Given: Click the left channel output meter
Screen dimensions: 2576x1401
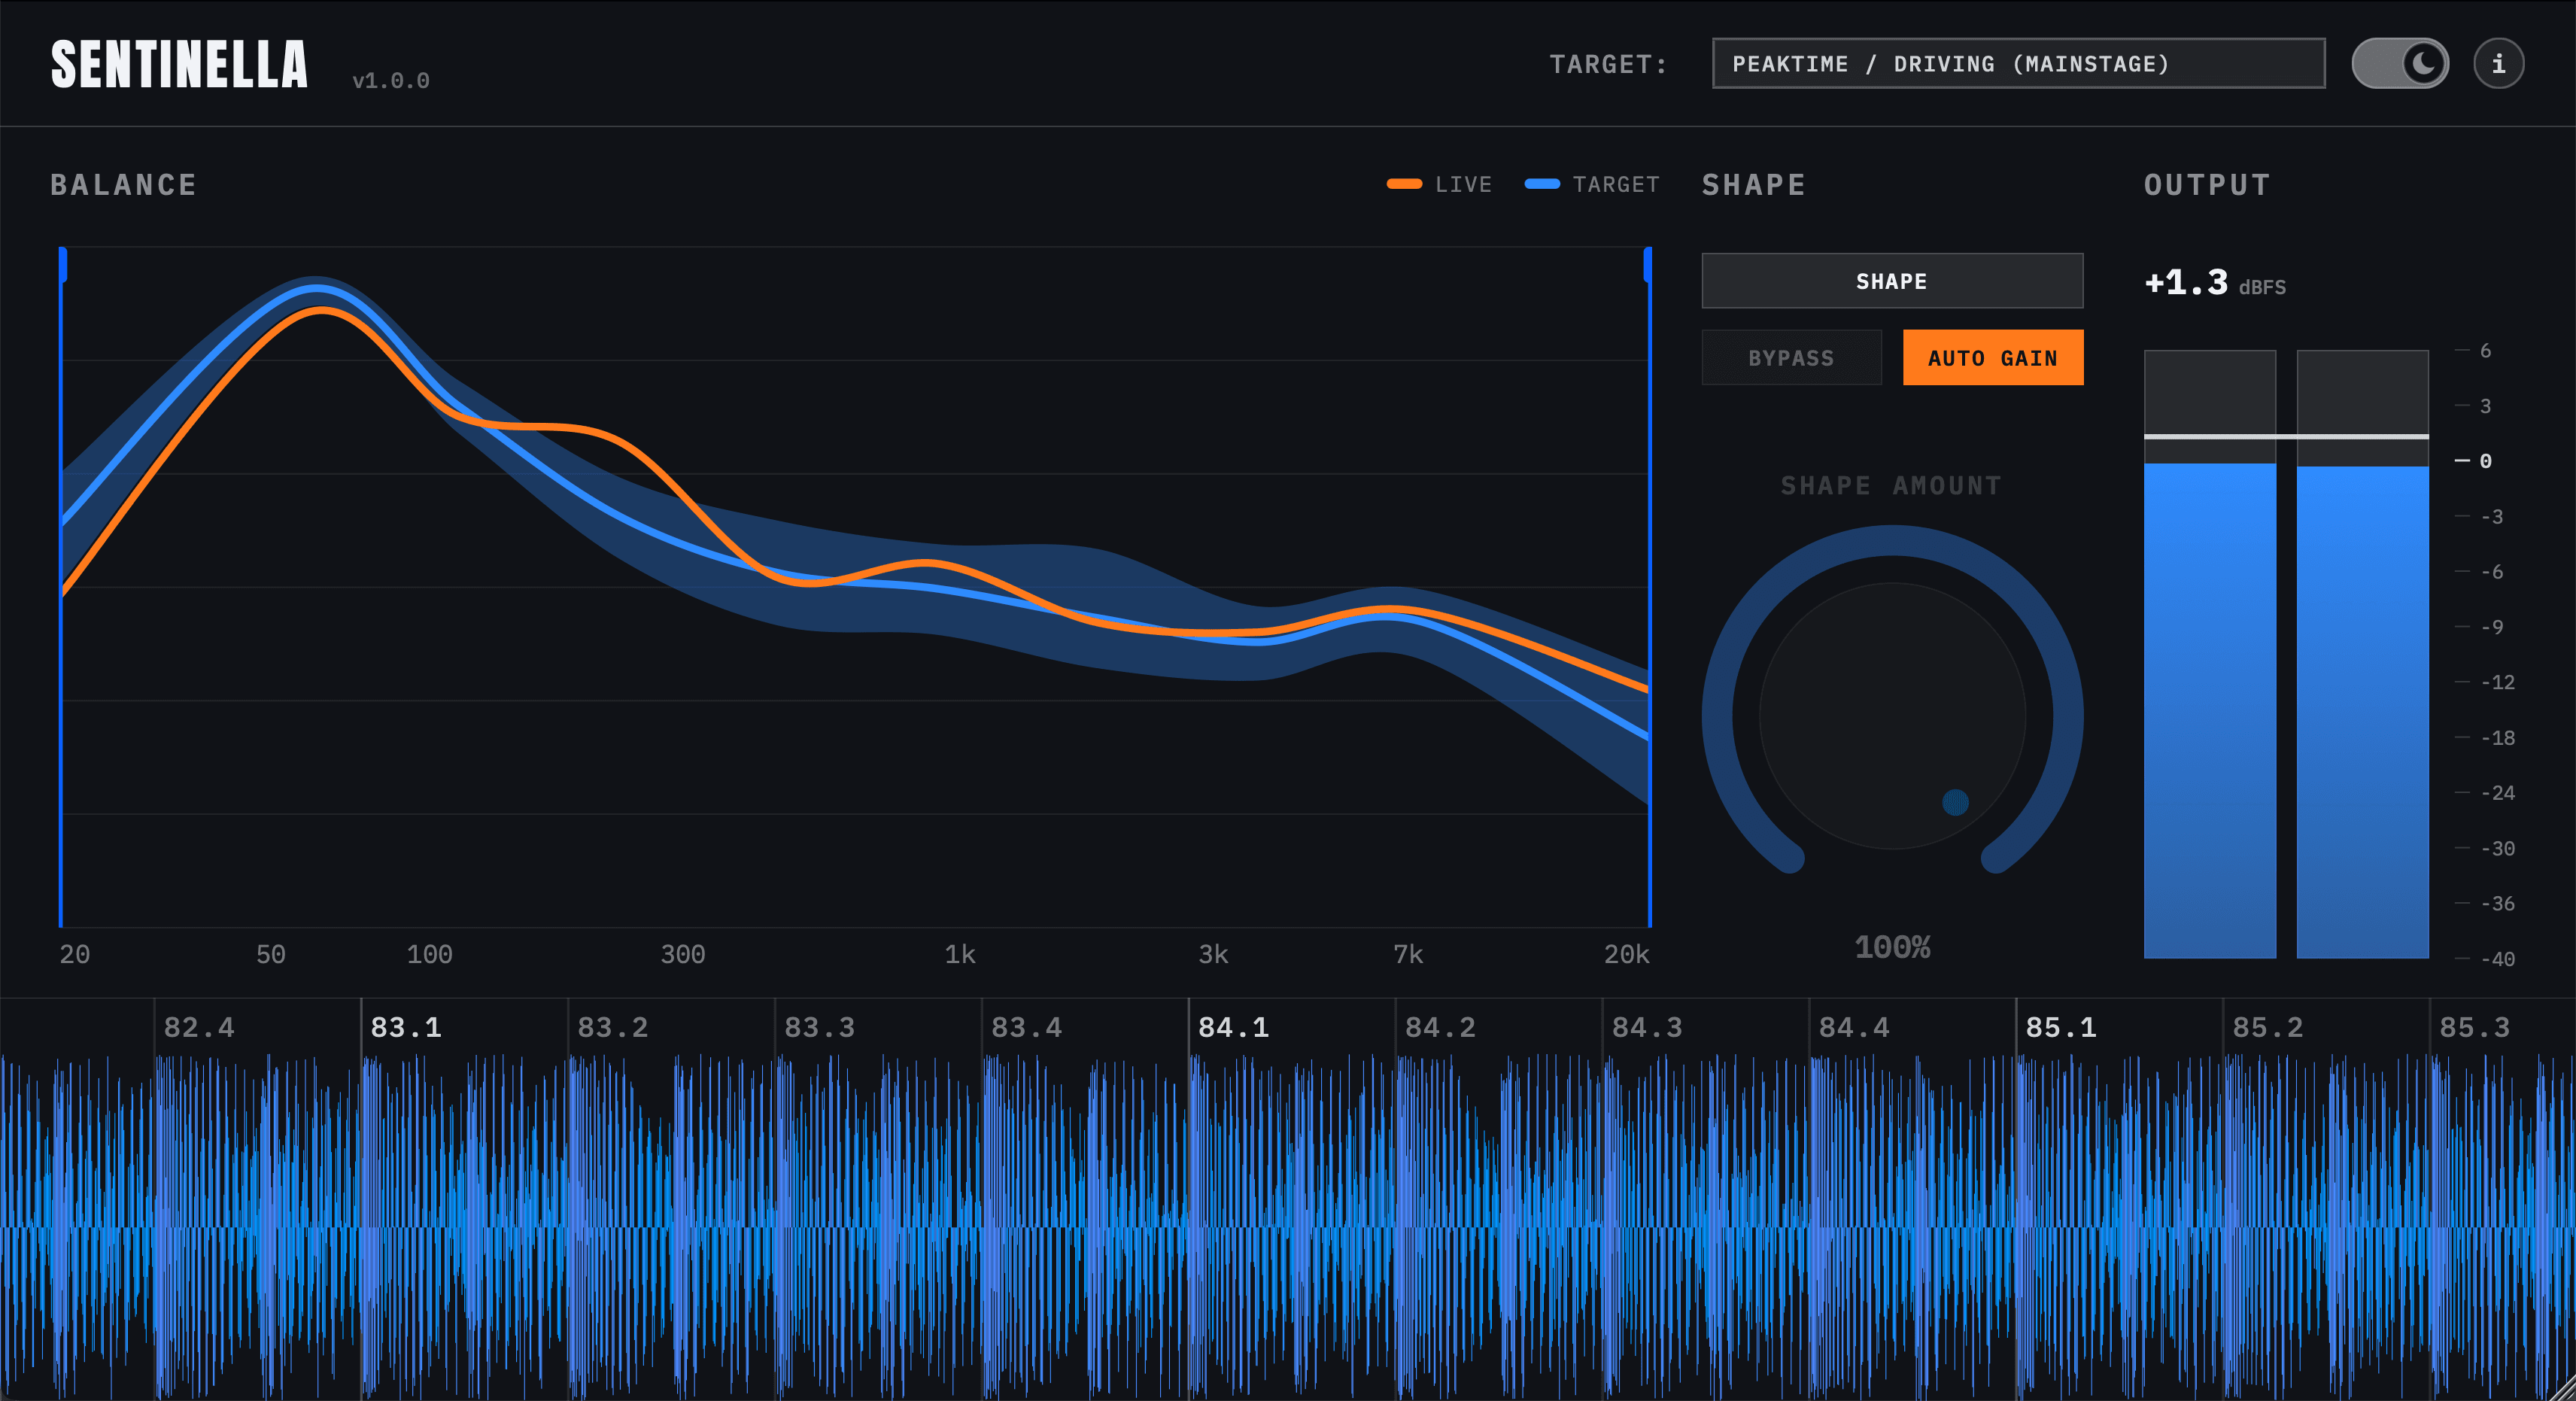Looking at the screenshot, I should [x=2210, y=654].
